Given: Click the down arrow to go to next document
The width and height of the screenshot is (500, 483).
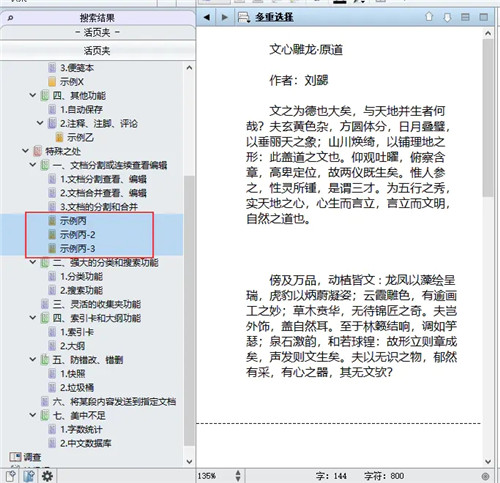Looking at the screenshot, I should 447,17.
